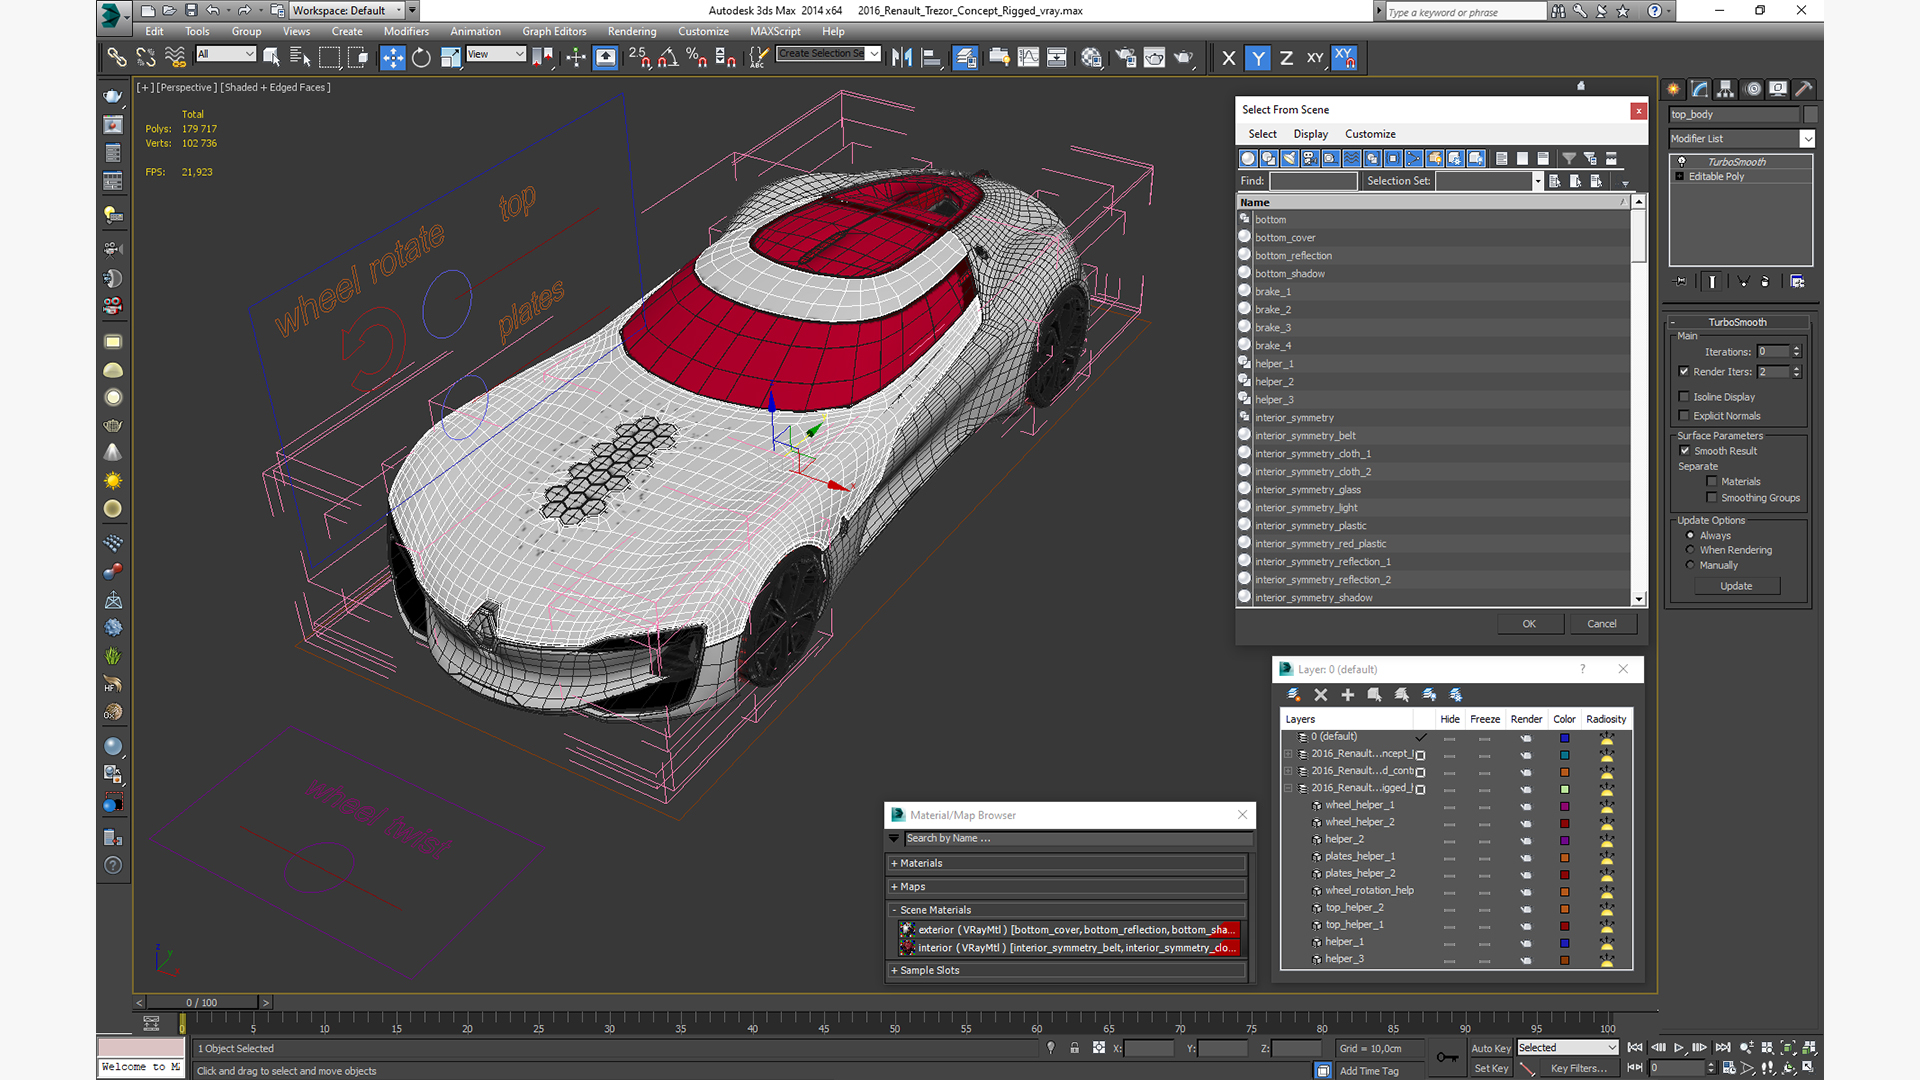Viewport: 1920px width, 1080px height.
Task: Select the Manually update option
Action: click(1691, 565)
